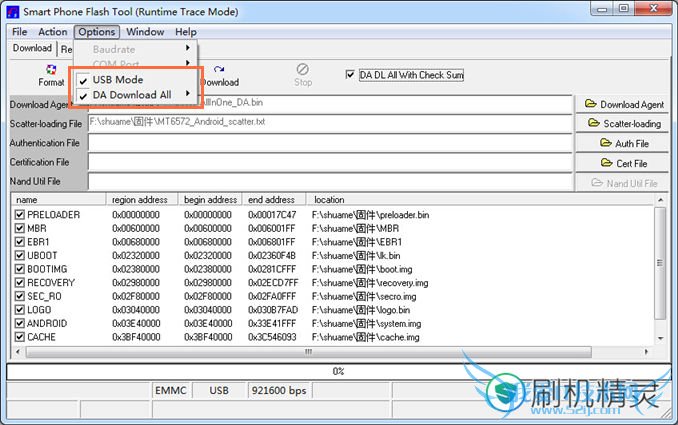Uncheck the SEC_RO partition checkbox
678x425 pixels.
click(x=19, y=296)
